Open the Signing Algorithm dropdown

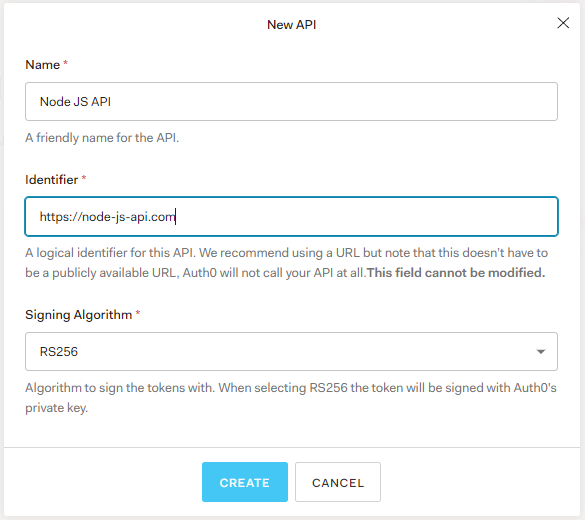(291, 351)
